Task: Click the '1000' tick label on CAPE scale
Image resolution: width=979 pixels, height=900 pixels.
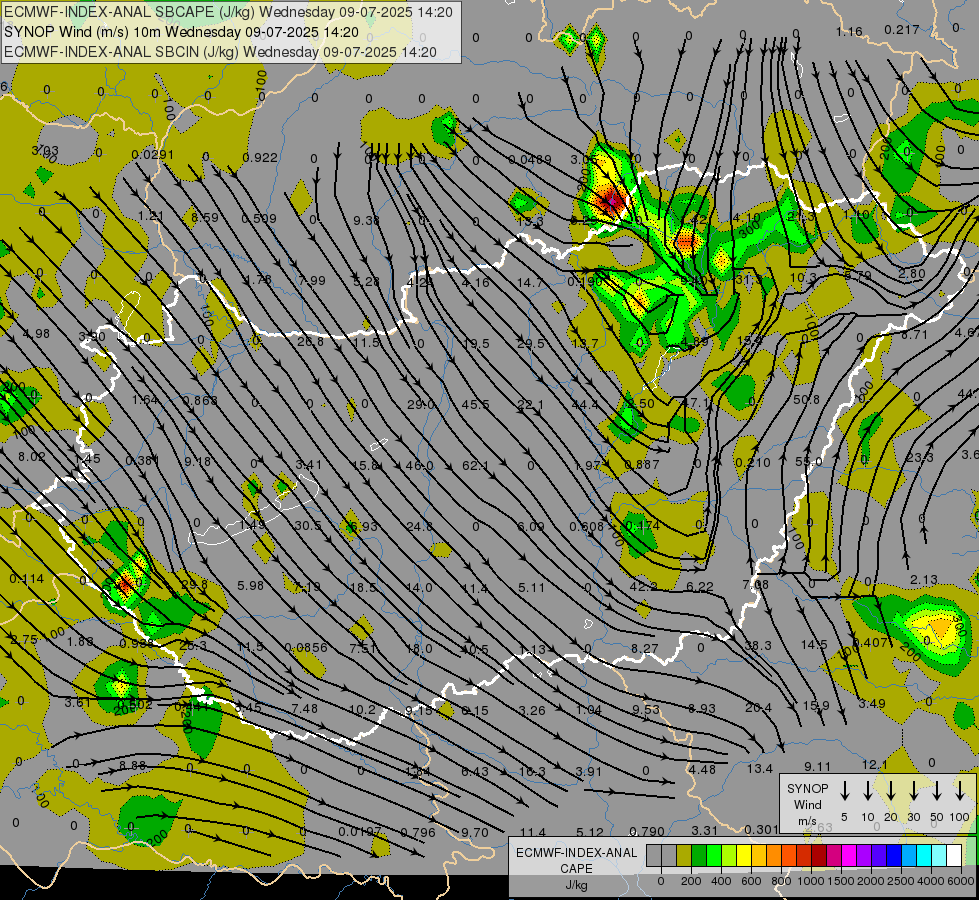Action: (810, 881)
